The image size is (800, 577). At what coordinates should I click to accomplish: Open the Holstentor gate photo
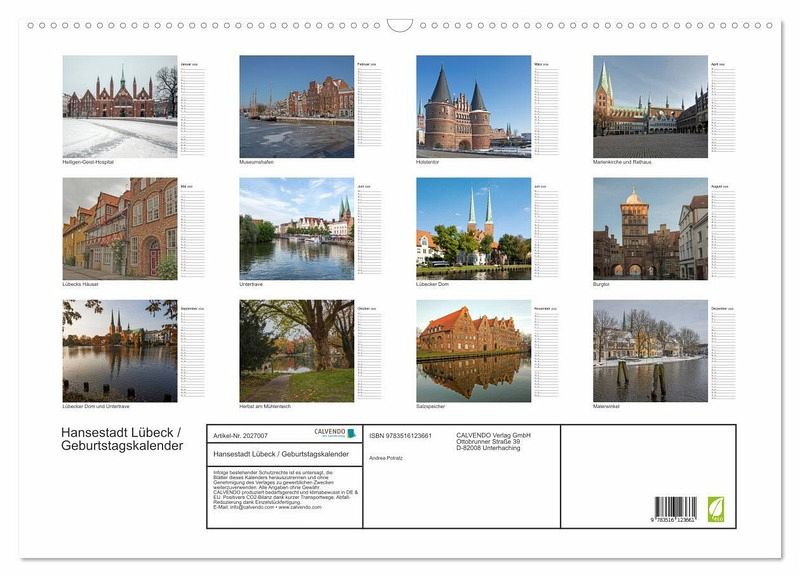[473, 106]
